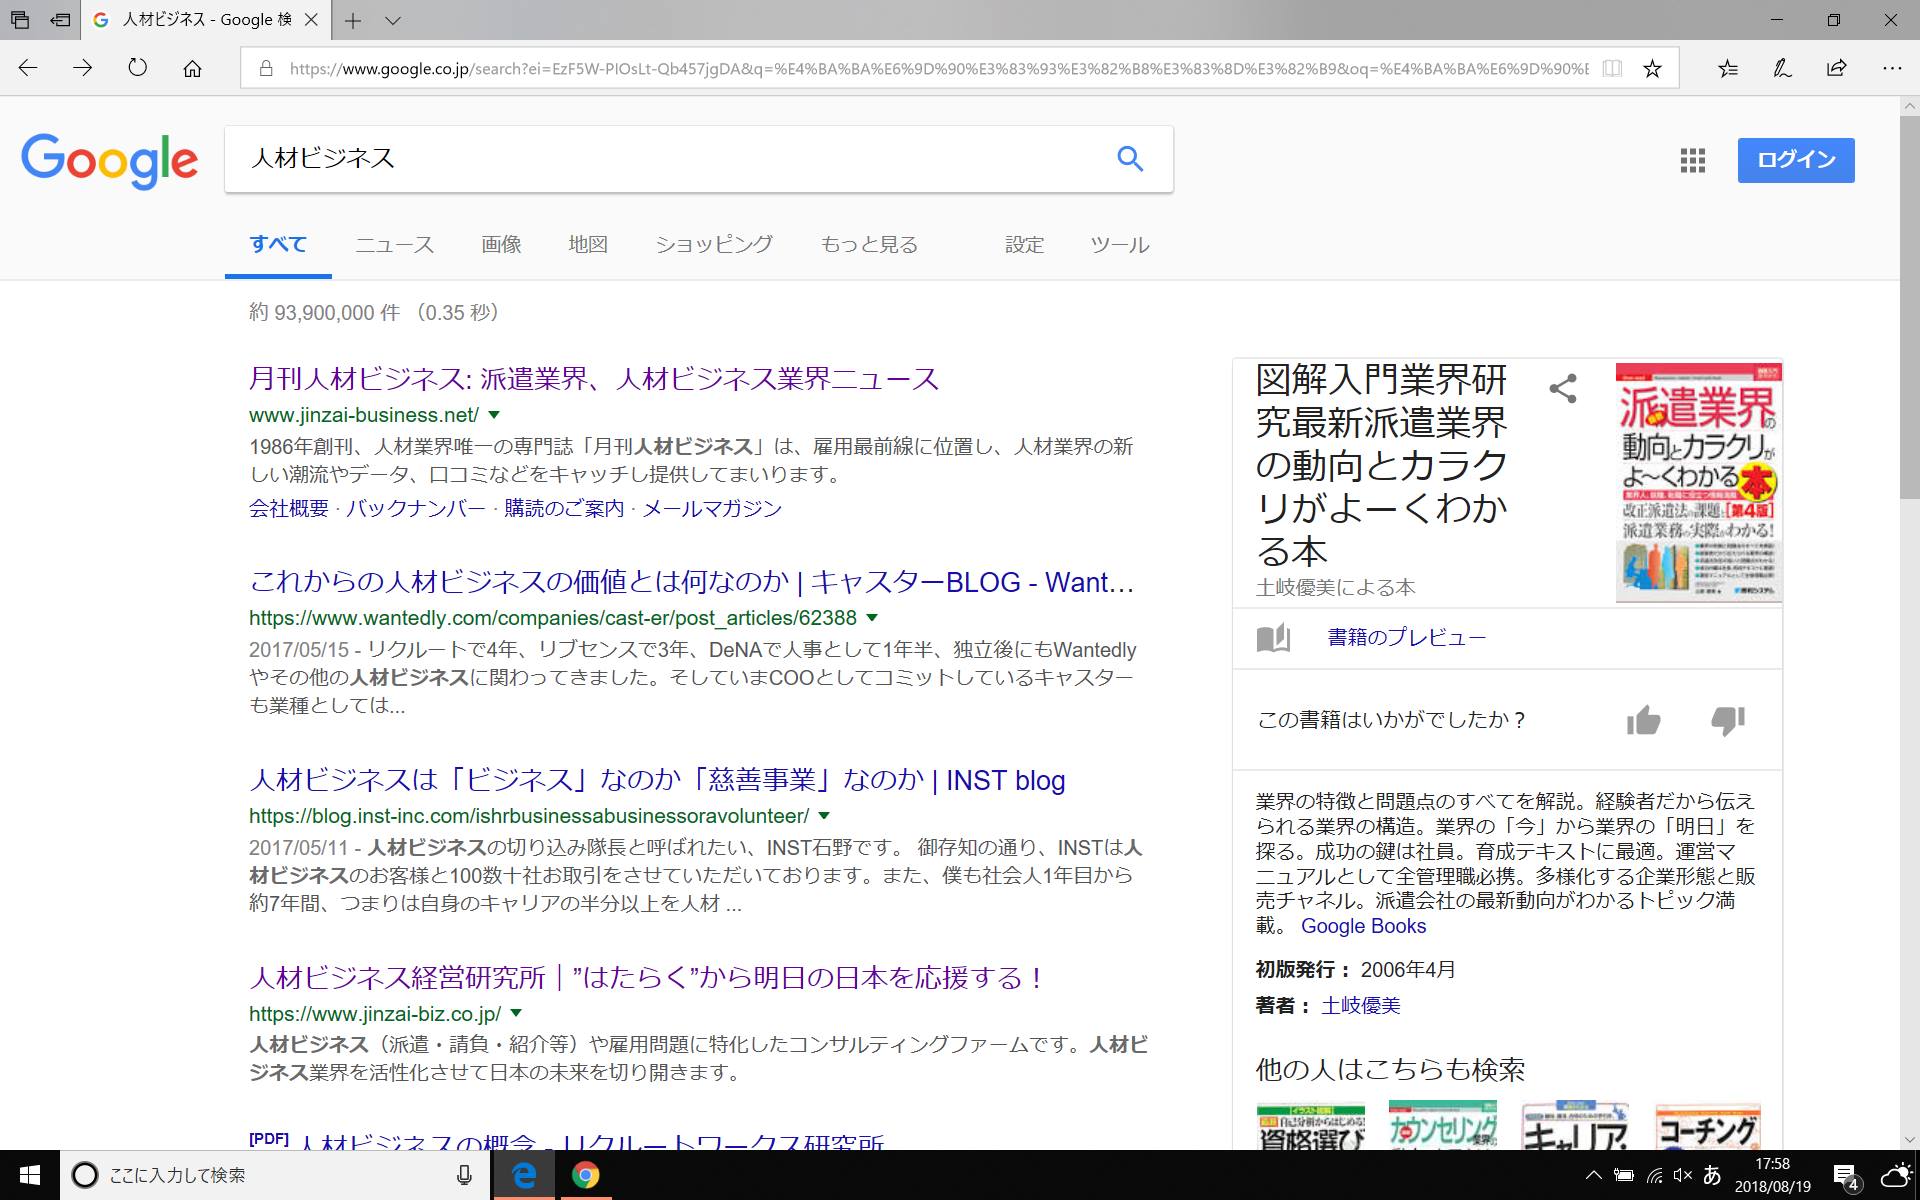This screenshot has width=1920, height=1200.
Task: Switch to the ニュース tab
Action: point(395,245)
